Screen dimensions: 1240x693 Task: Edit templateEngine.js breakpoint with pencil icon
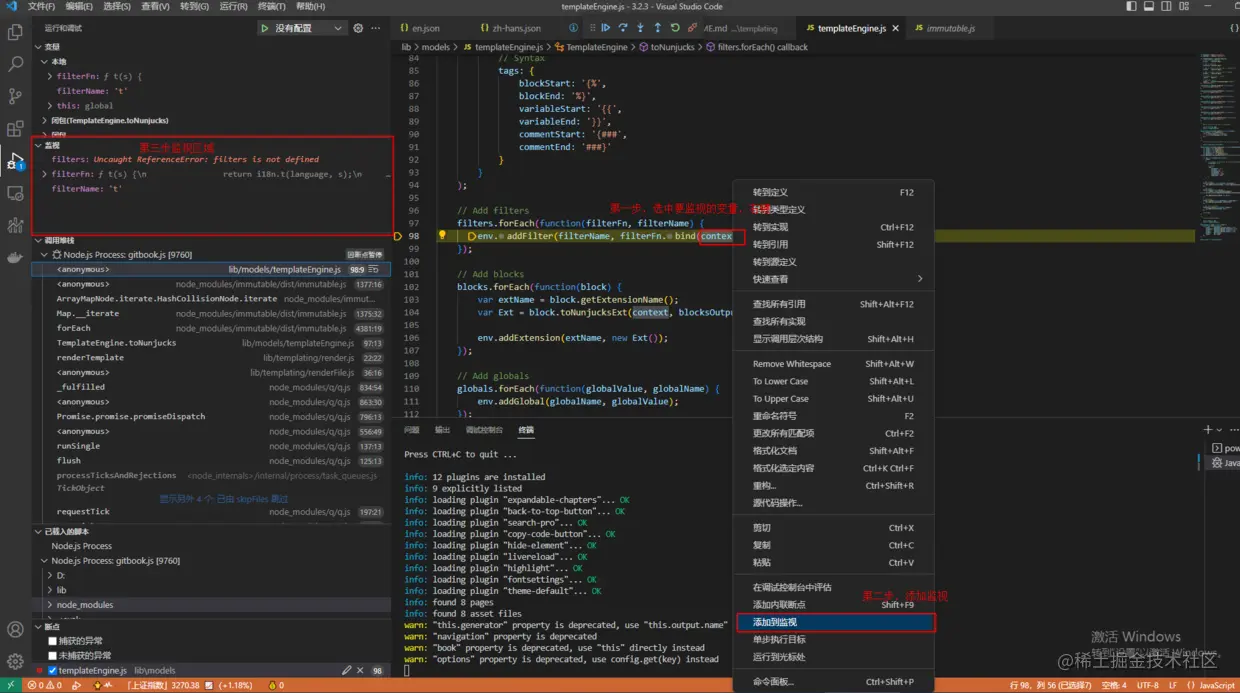pos(346,670)
